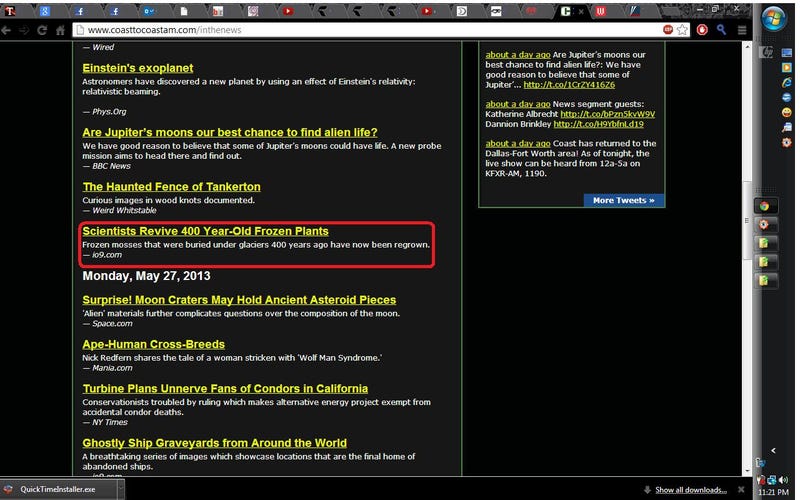
Task: Close the active Coast to Coast tab
Action: 581,11
